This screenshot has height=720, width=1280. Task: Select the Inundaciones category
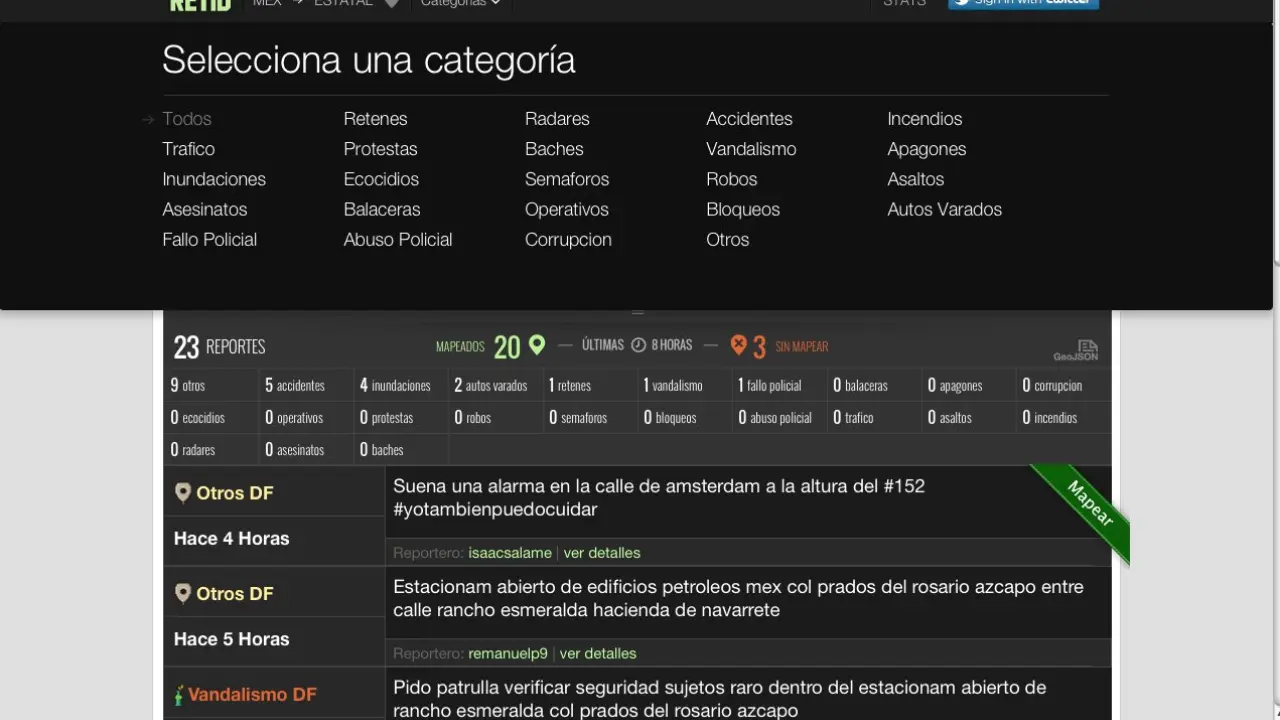214,179
